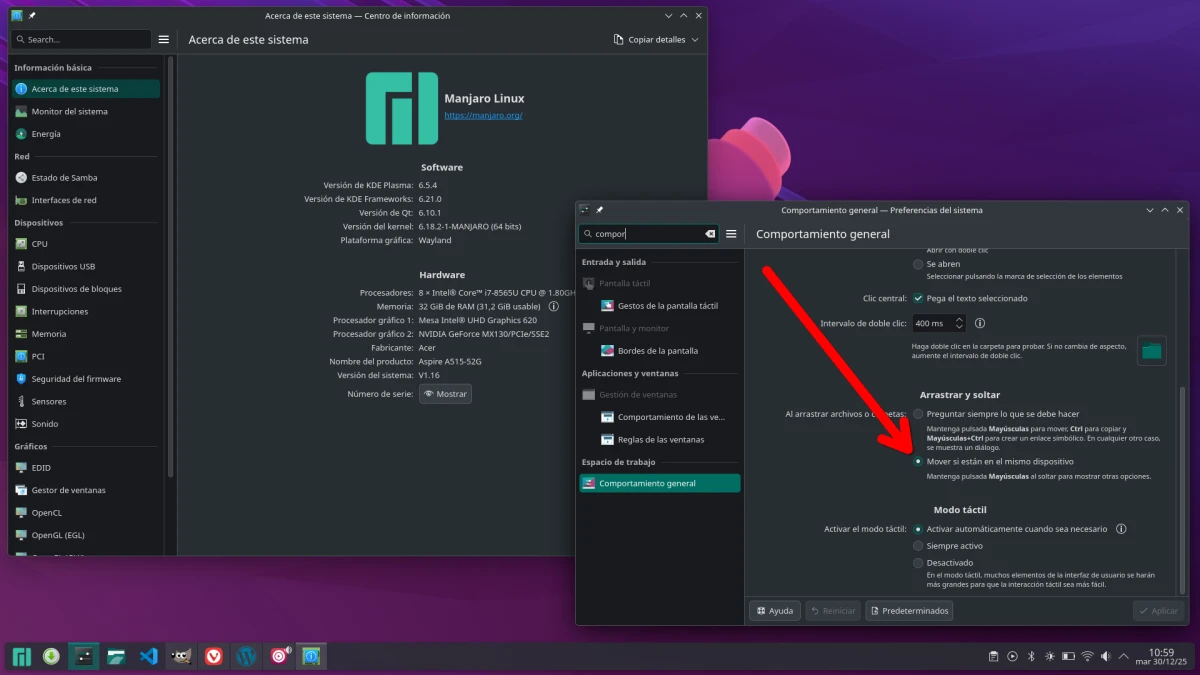The width and height of the screenshot is (1200, 675).
Task: Select 'Bordes de la pantalla' settings entry
Action: pyautogui.click(x=657, y=351)
